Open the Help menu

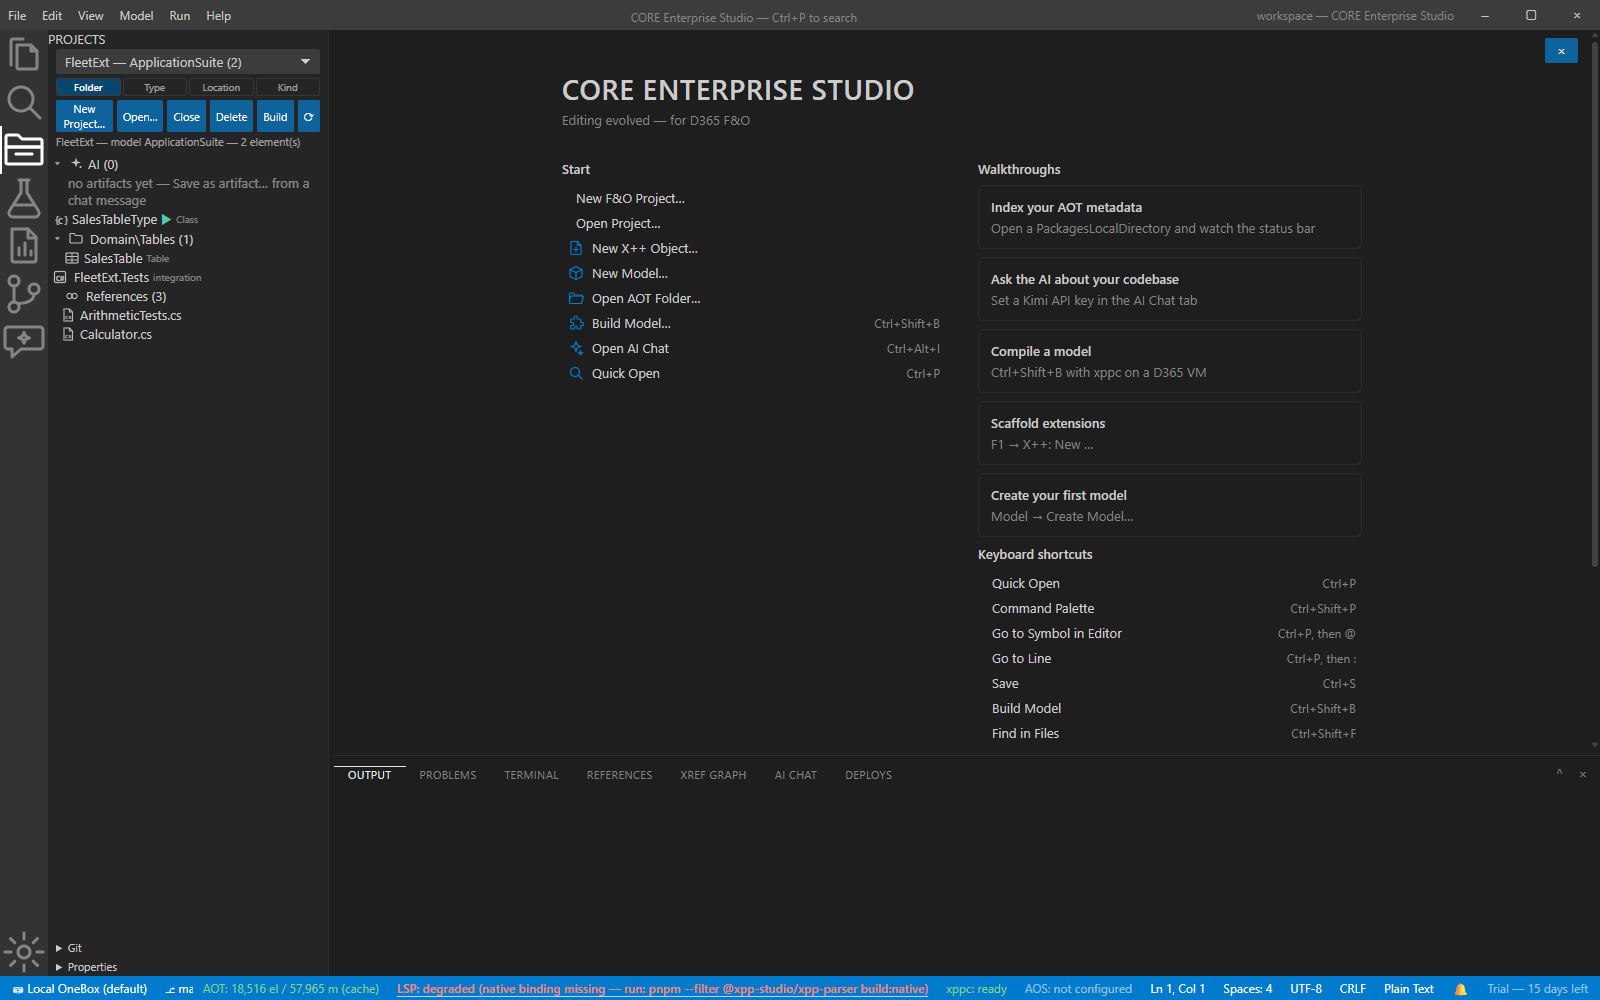[x=219, y=16]
